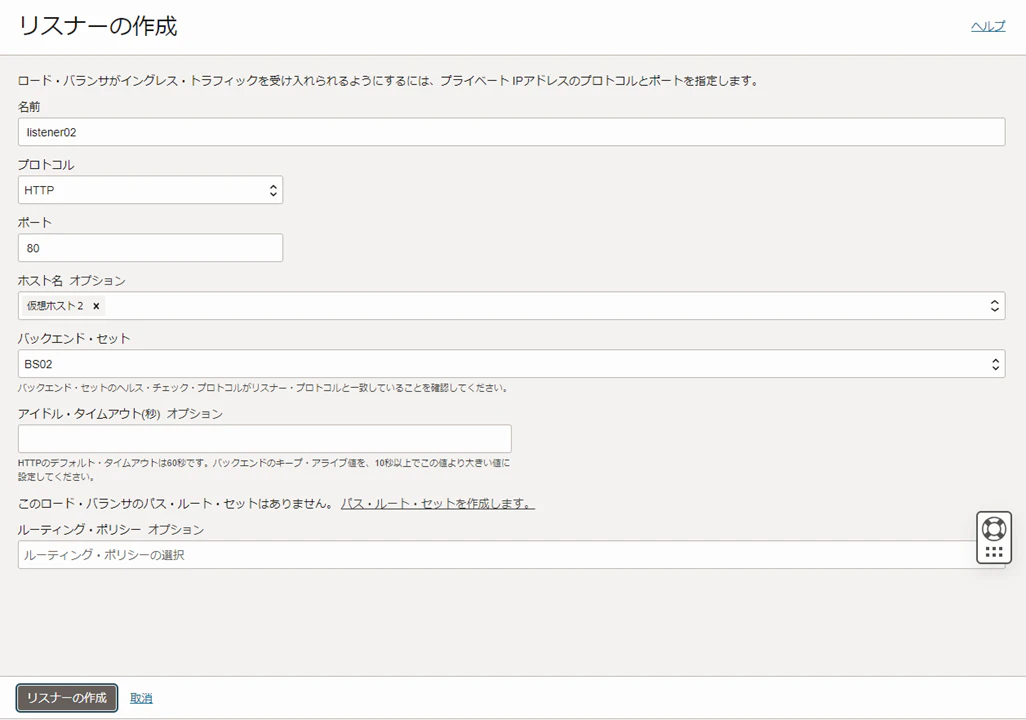Click the リスナーの作成 button
1026x720 pixels.
(67, 698)
